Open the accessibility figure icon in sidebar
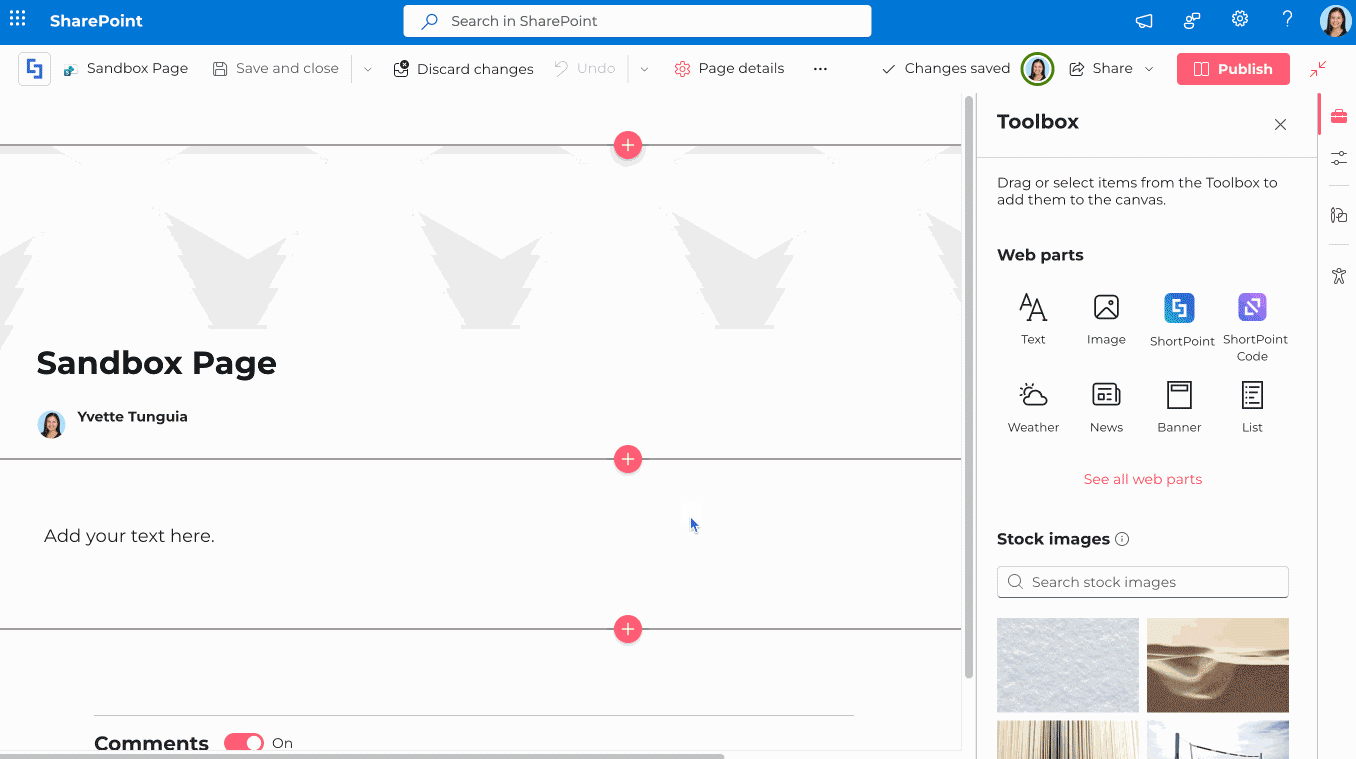Screen dimensions: 1356x759 (1339, 276)
